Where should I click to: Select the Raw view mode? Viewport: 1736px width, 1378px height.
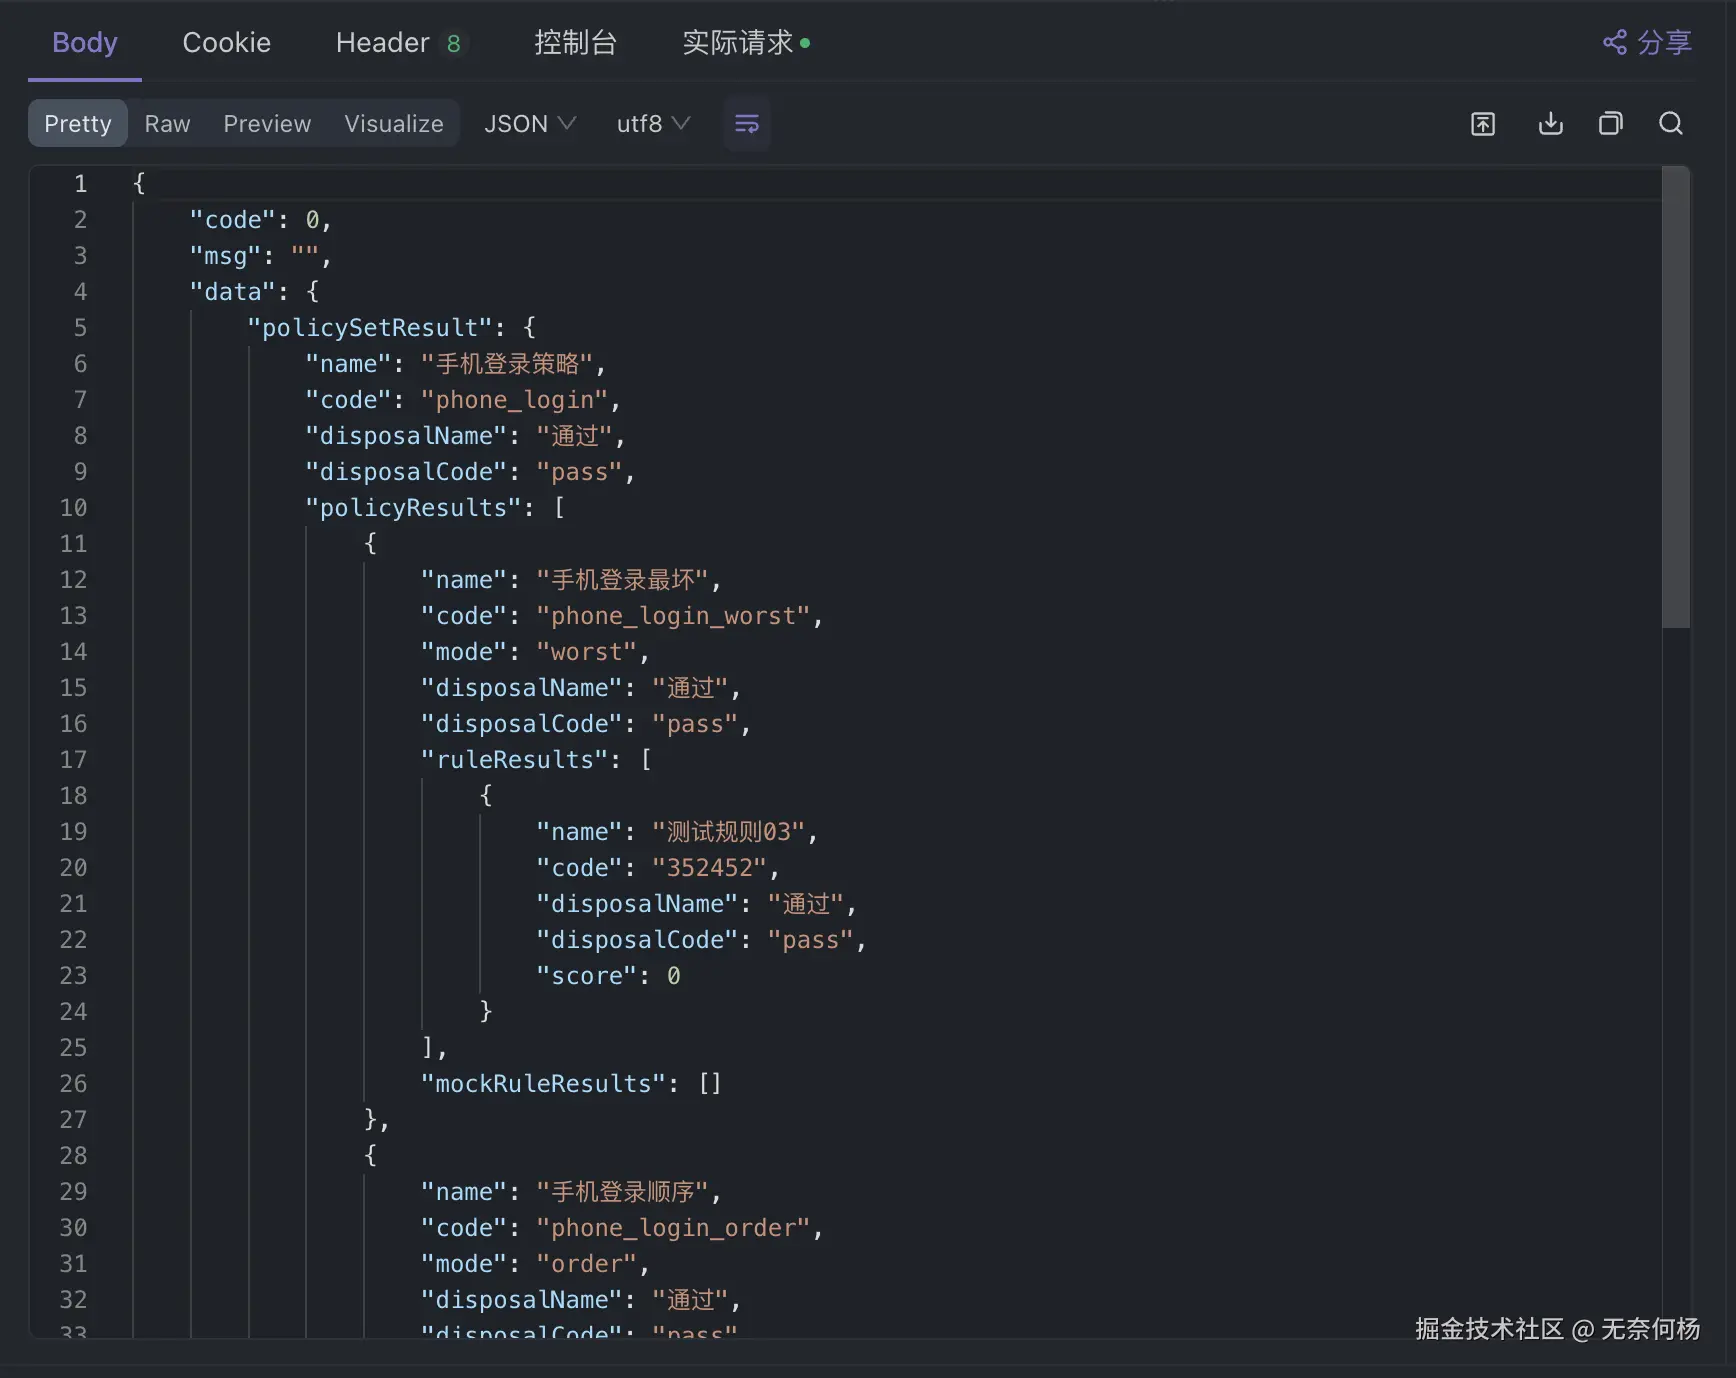click(167, 123)
